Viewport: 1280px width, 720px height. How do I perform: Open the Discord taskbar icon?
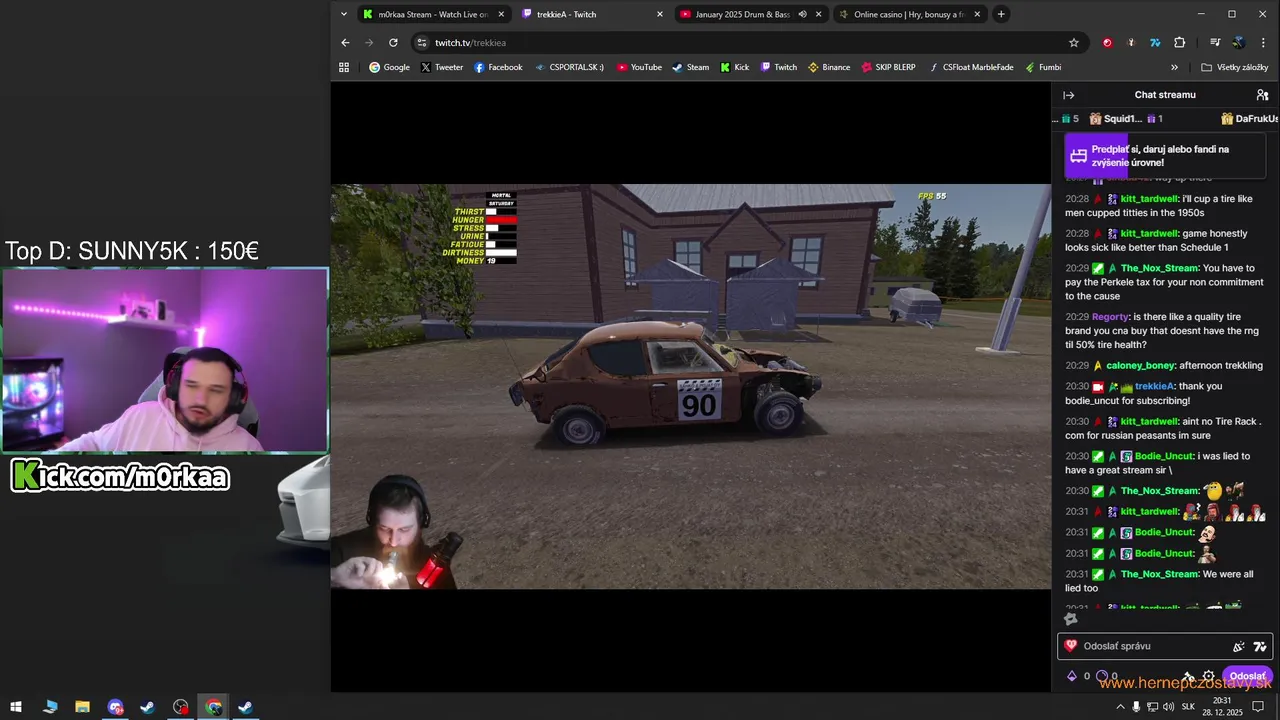pos(115,707)
